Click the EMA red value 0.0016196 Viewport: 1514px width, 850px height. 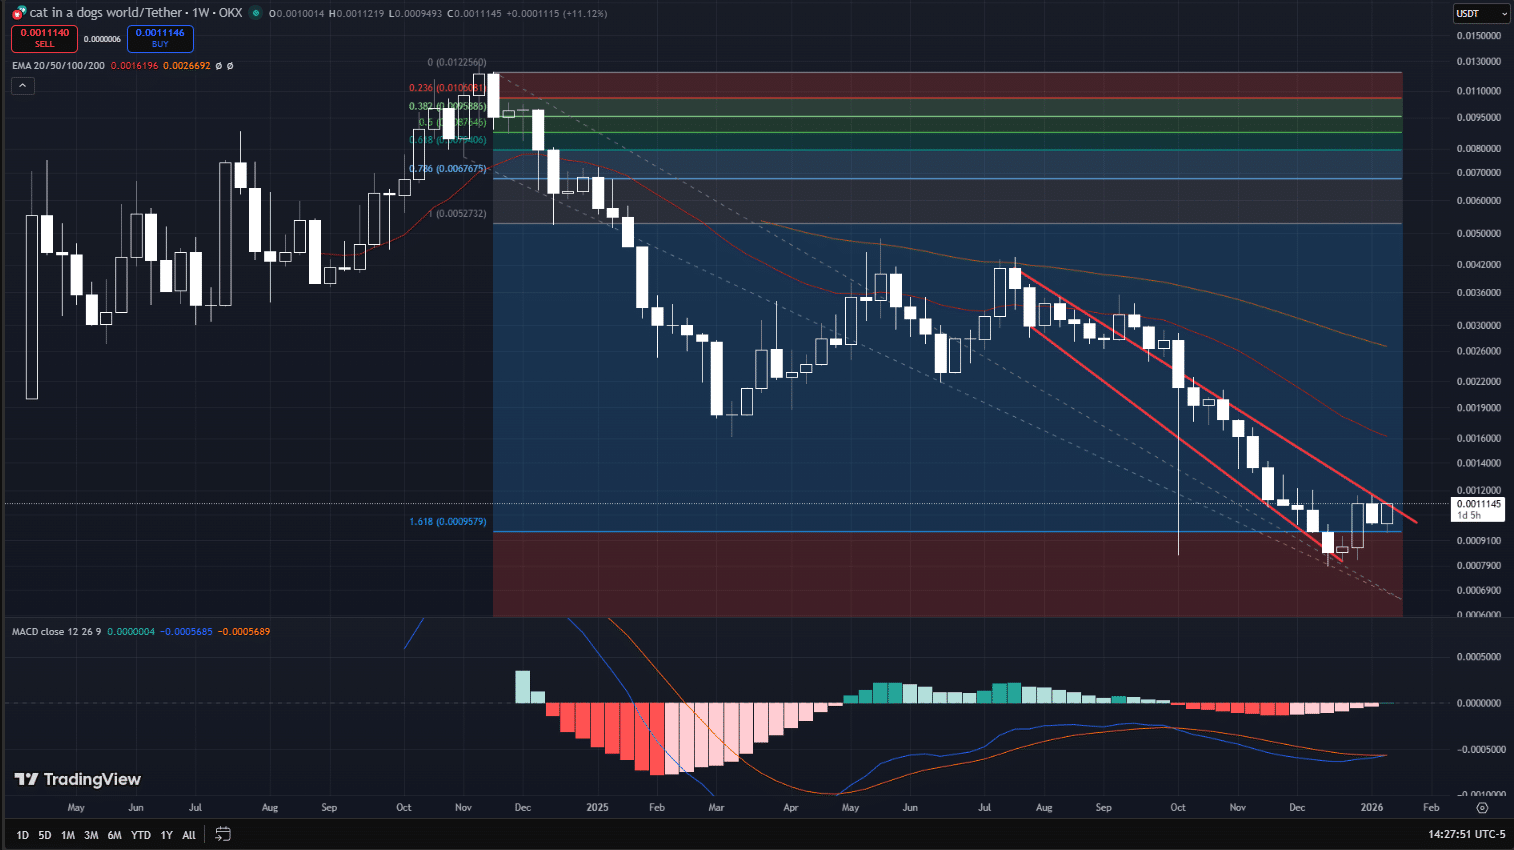(135, 66)
